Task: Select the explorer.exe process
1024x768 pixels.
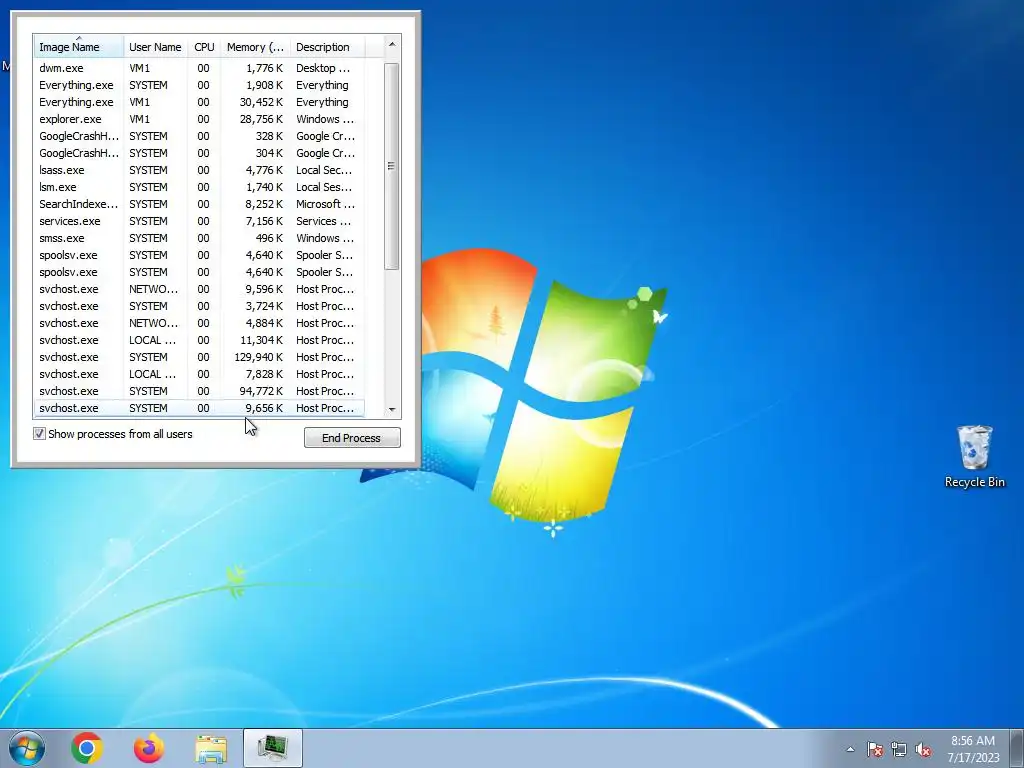Action: click(199, 119)
